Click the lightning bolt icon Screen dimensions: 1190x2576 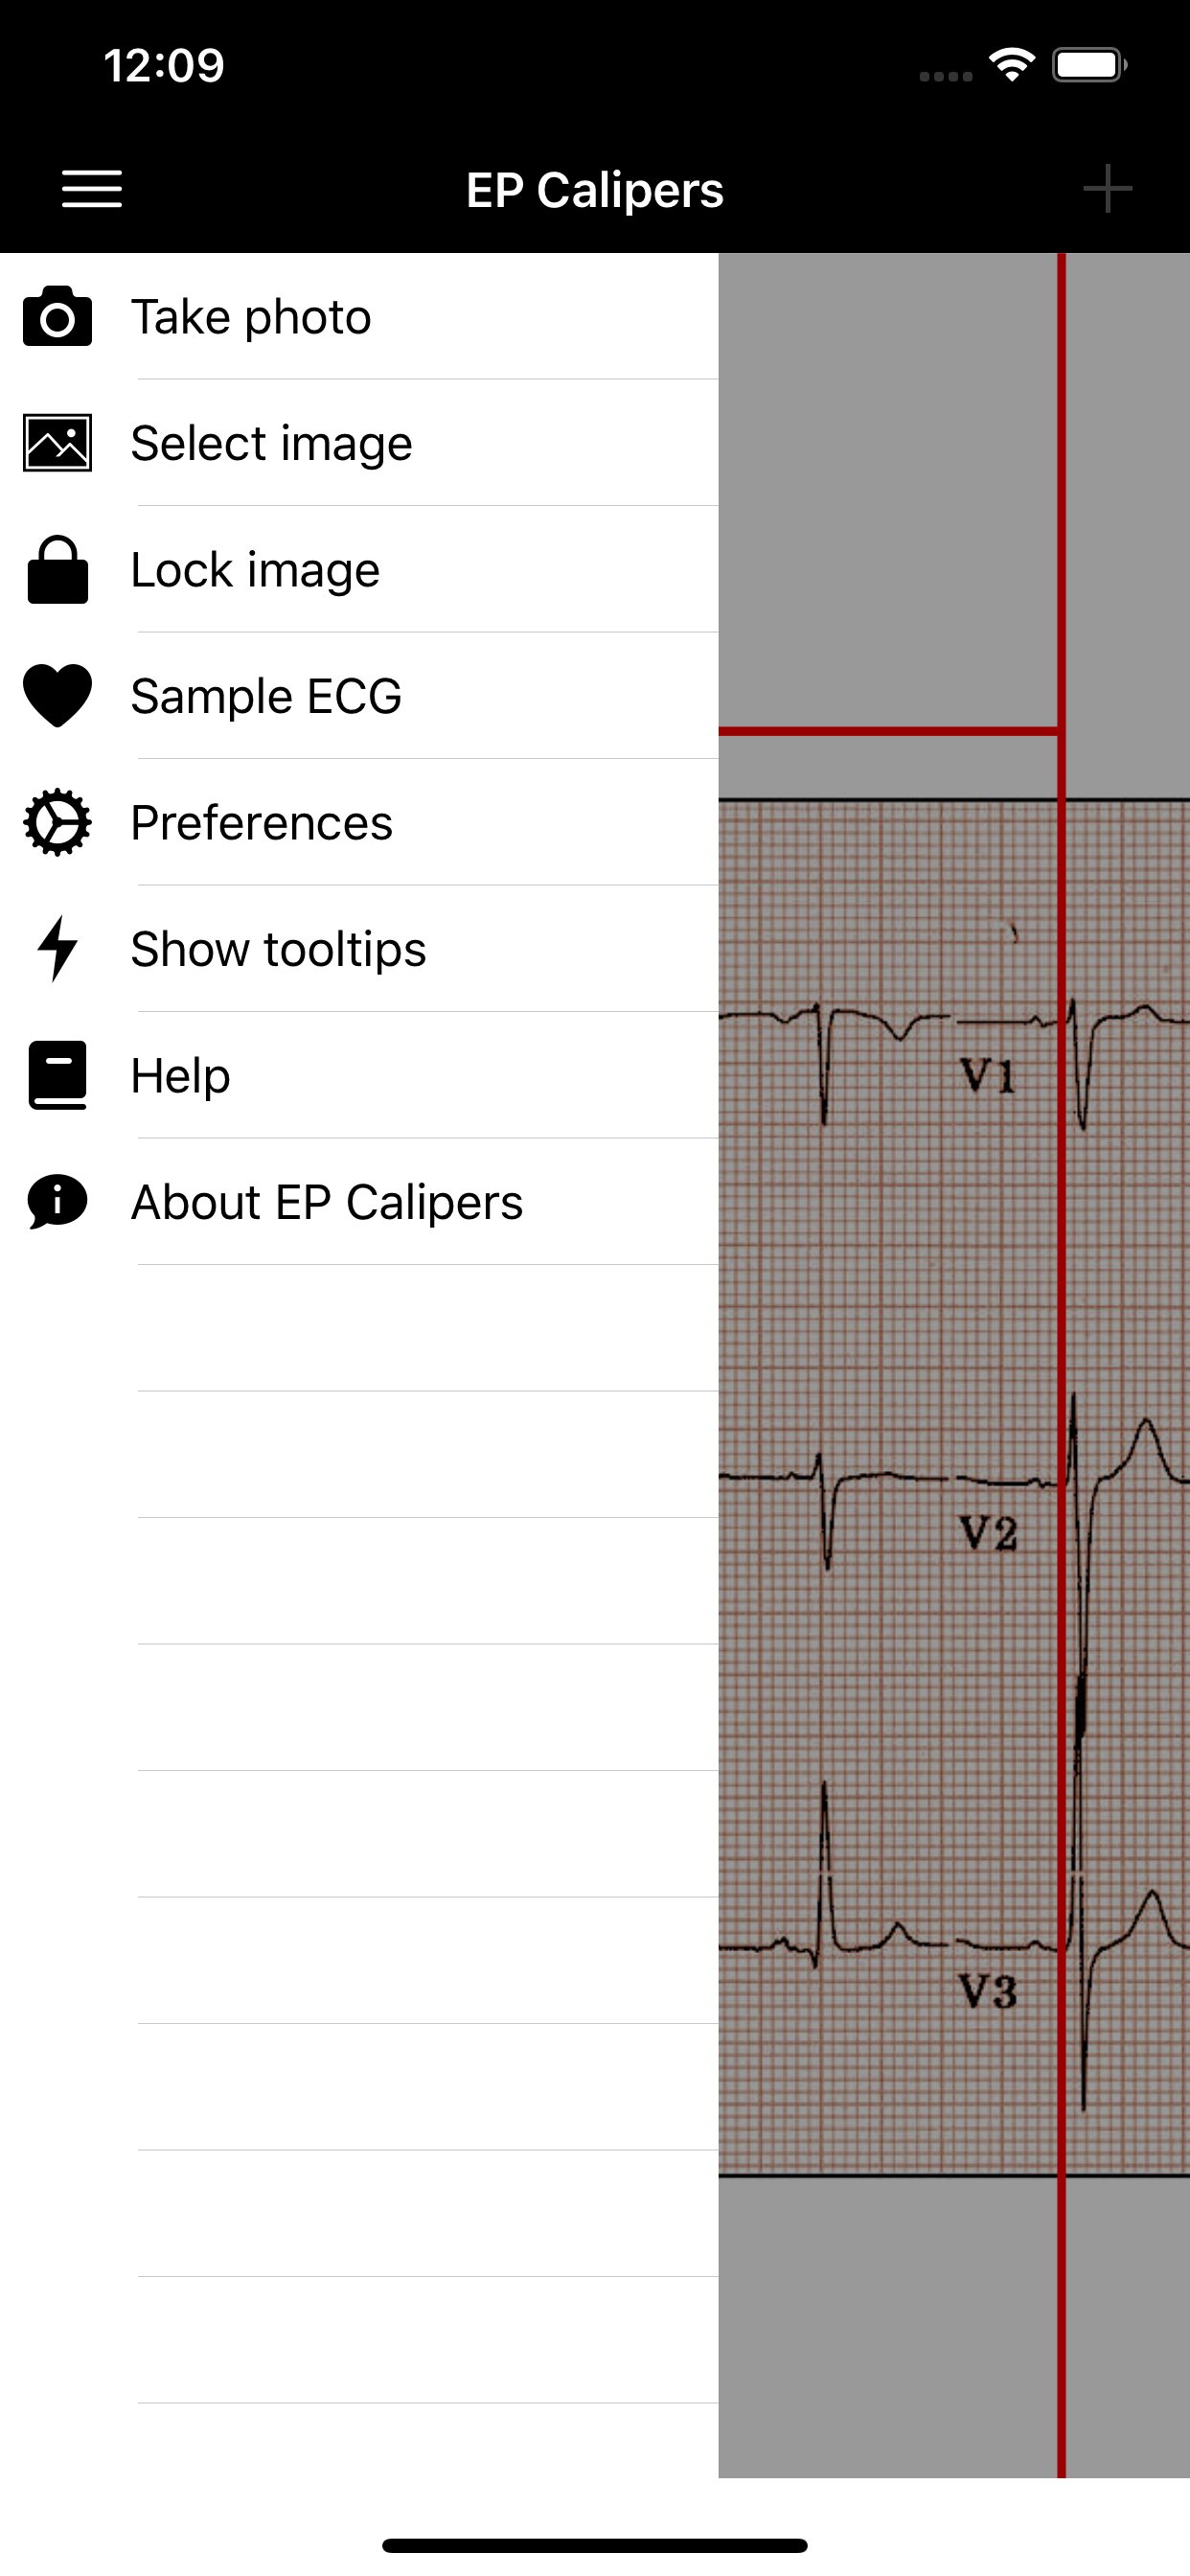pyautogui.click(x=58, y=949)
